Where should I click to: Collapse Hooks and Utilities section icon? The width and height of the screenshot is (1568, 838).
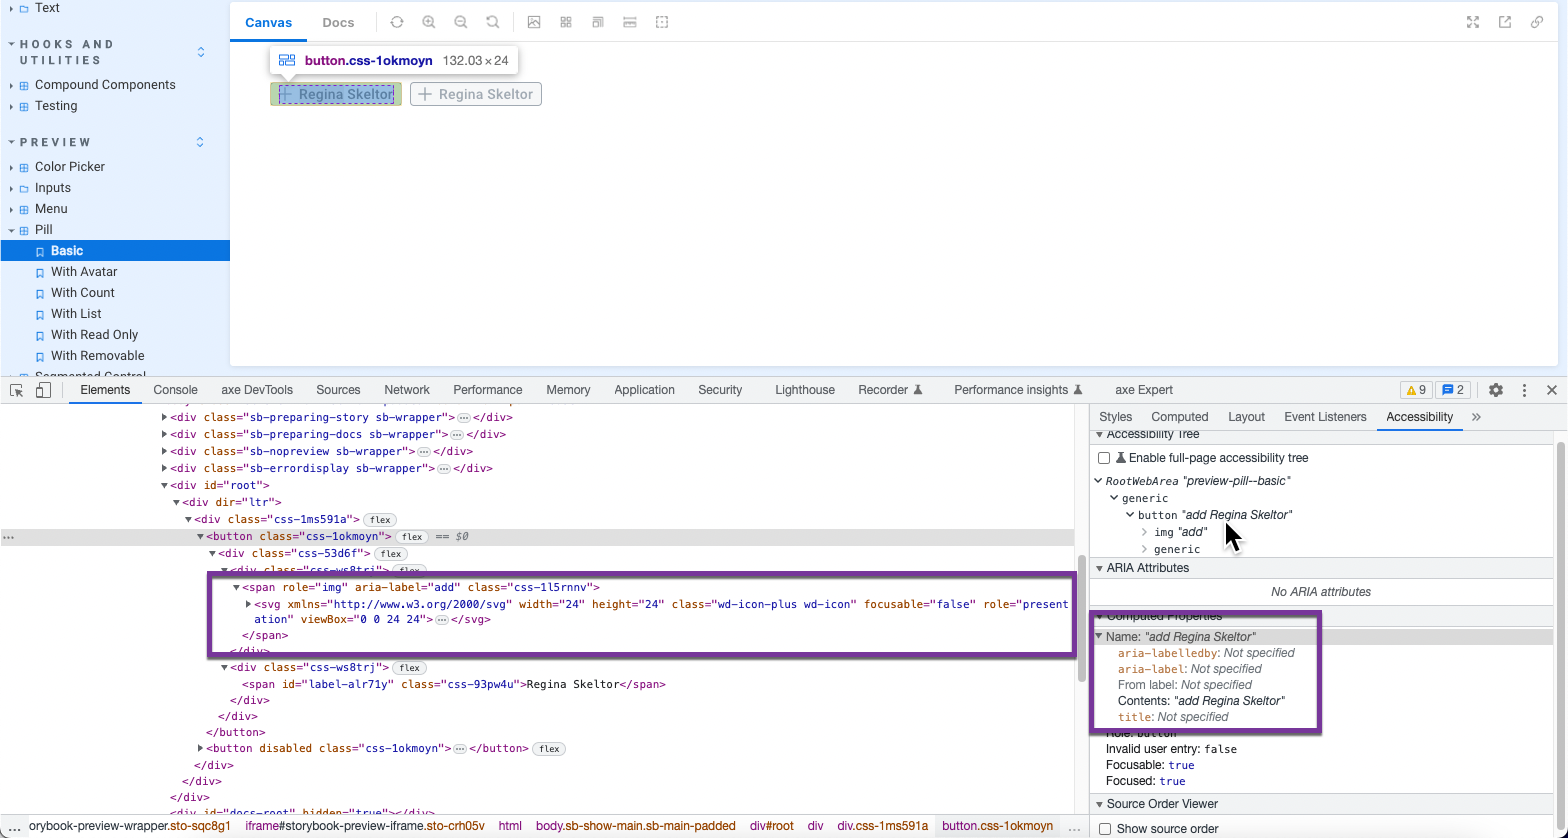201,52
